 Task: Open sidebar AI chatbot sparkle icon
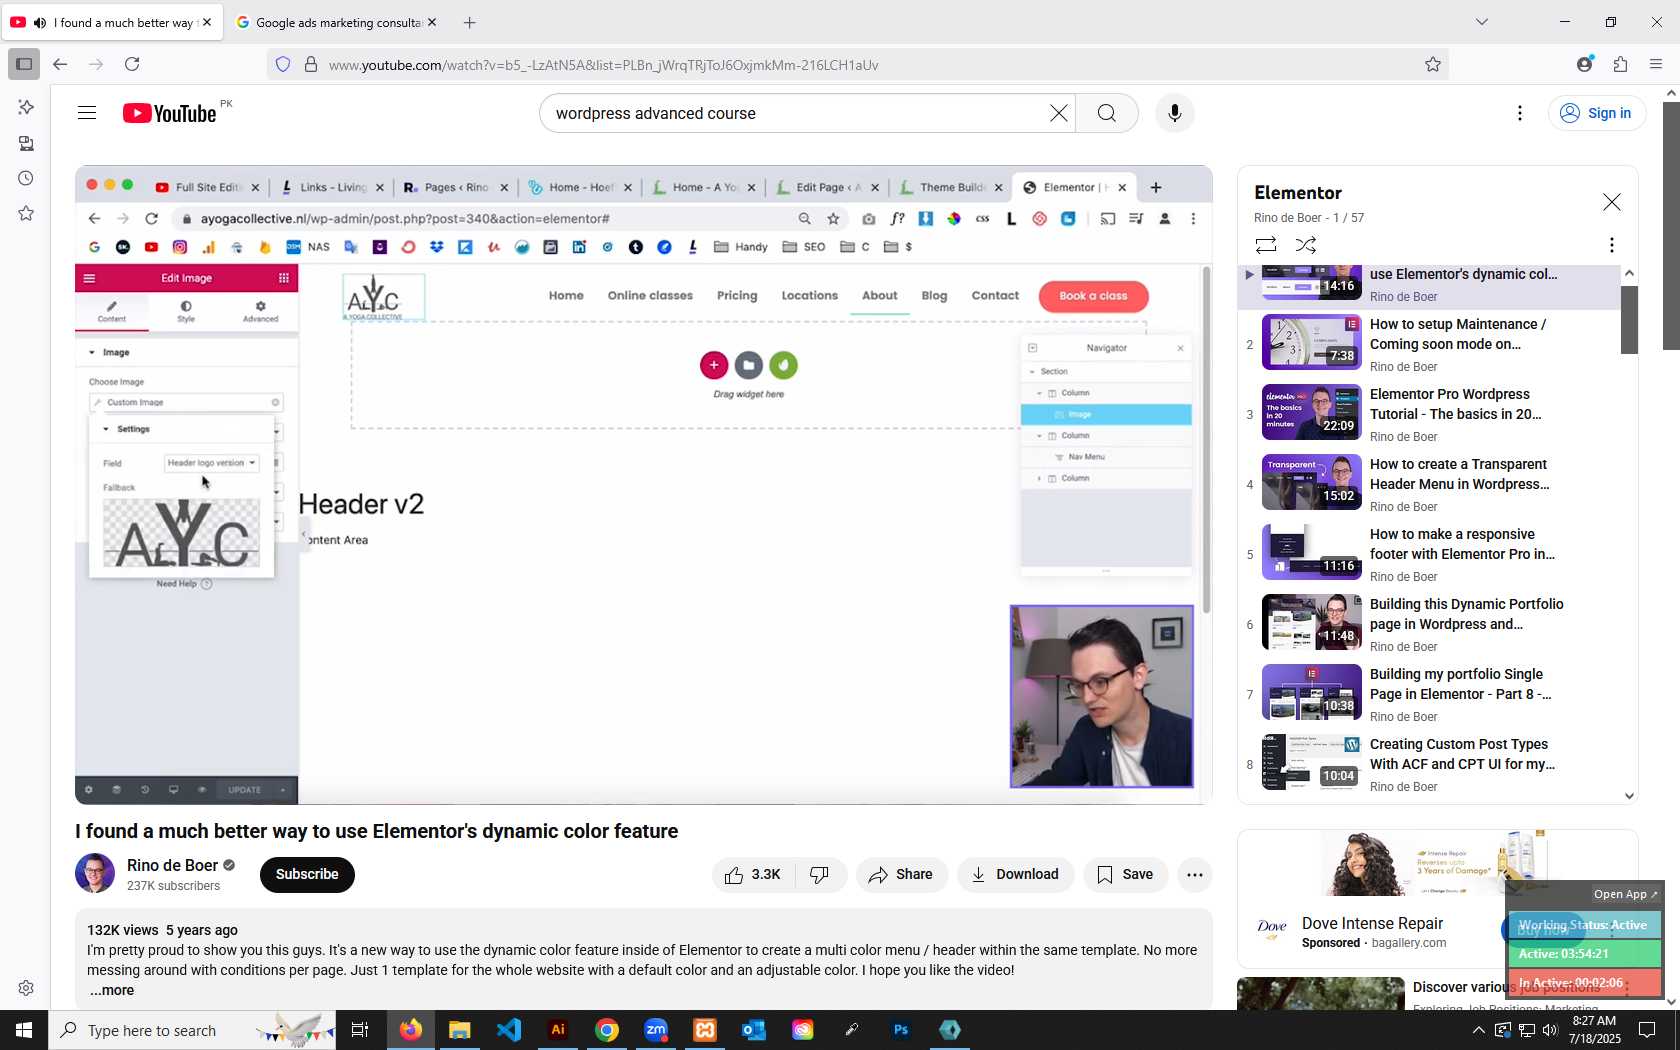pos(26,107)
